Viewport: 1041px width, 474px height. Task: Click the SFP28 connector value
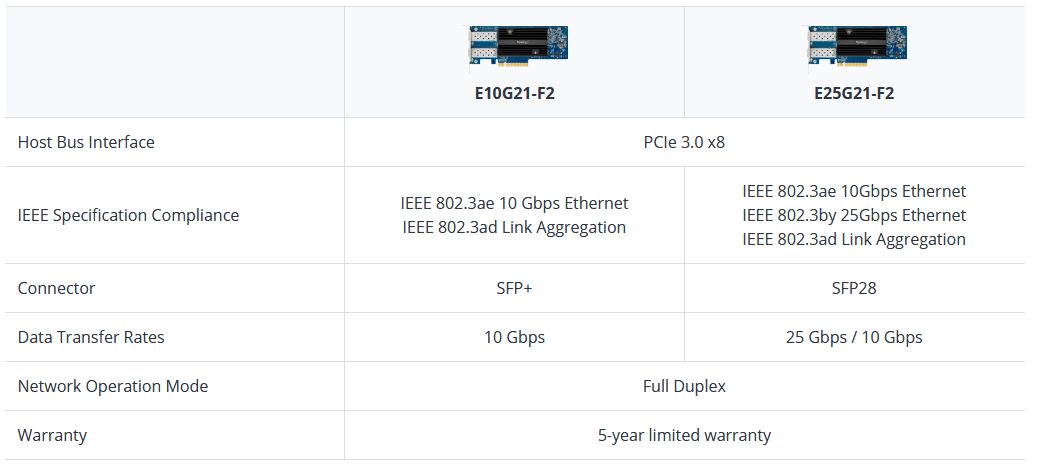tap(853, 288)
